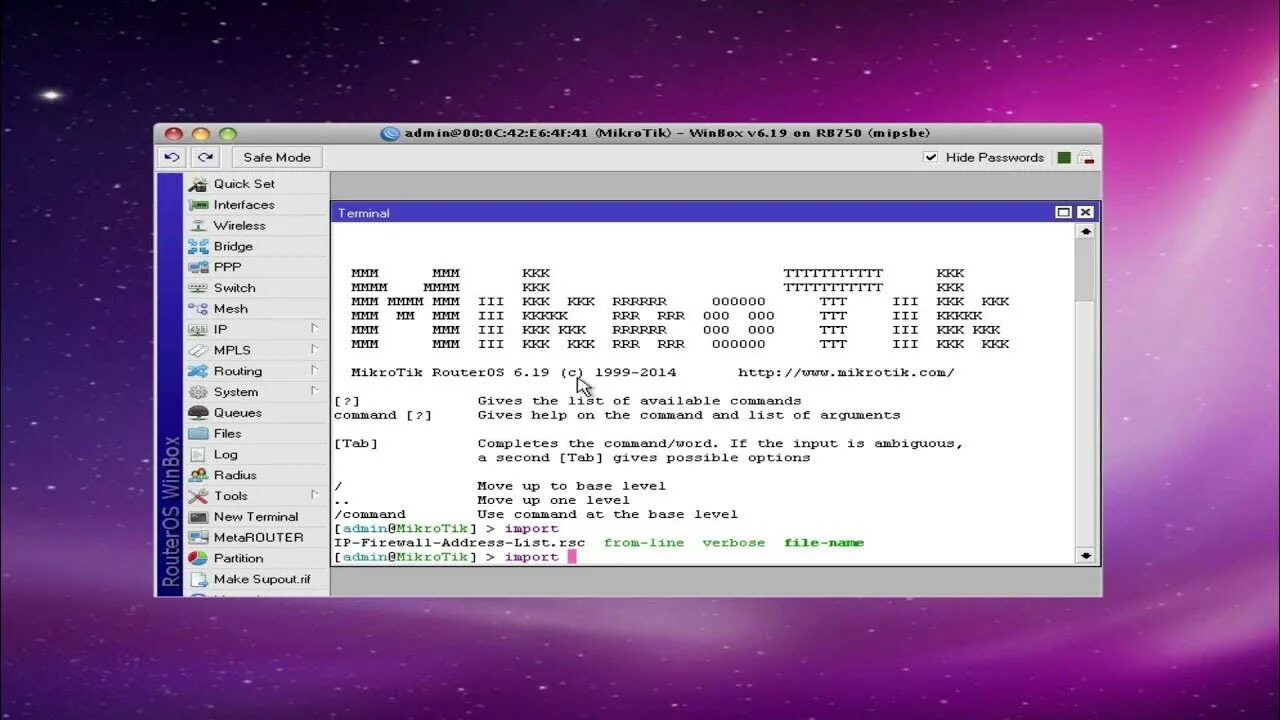This screenshot has width=1280, height=720.
Task: Expand the IP submenu arrow
Action: 314,328
